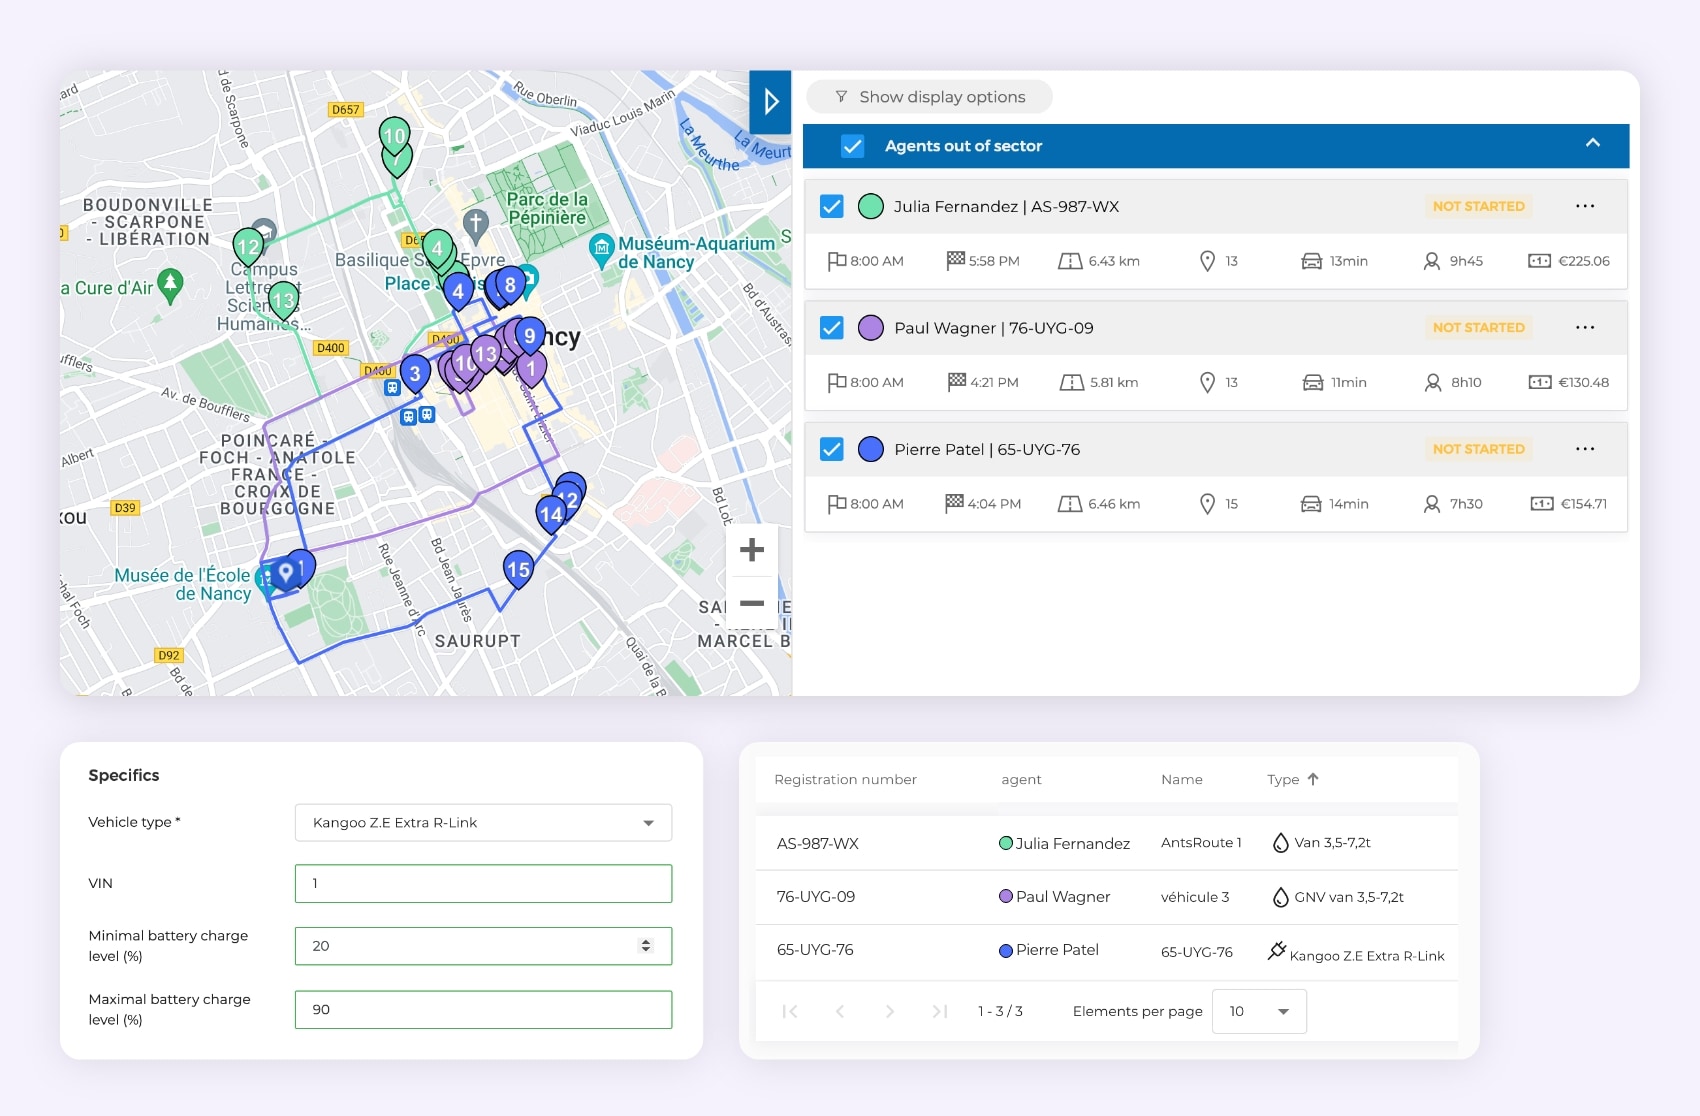The image size is (1700, 1116).
Task: Open the options menu for Paul Wagner
Action: point(1585,327)
